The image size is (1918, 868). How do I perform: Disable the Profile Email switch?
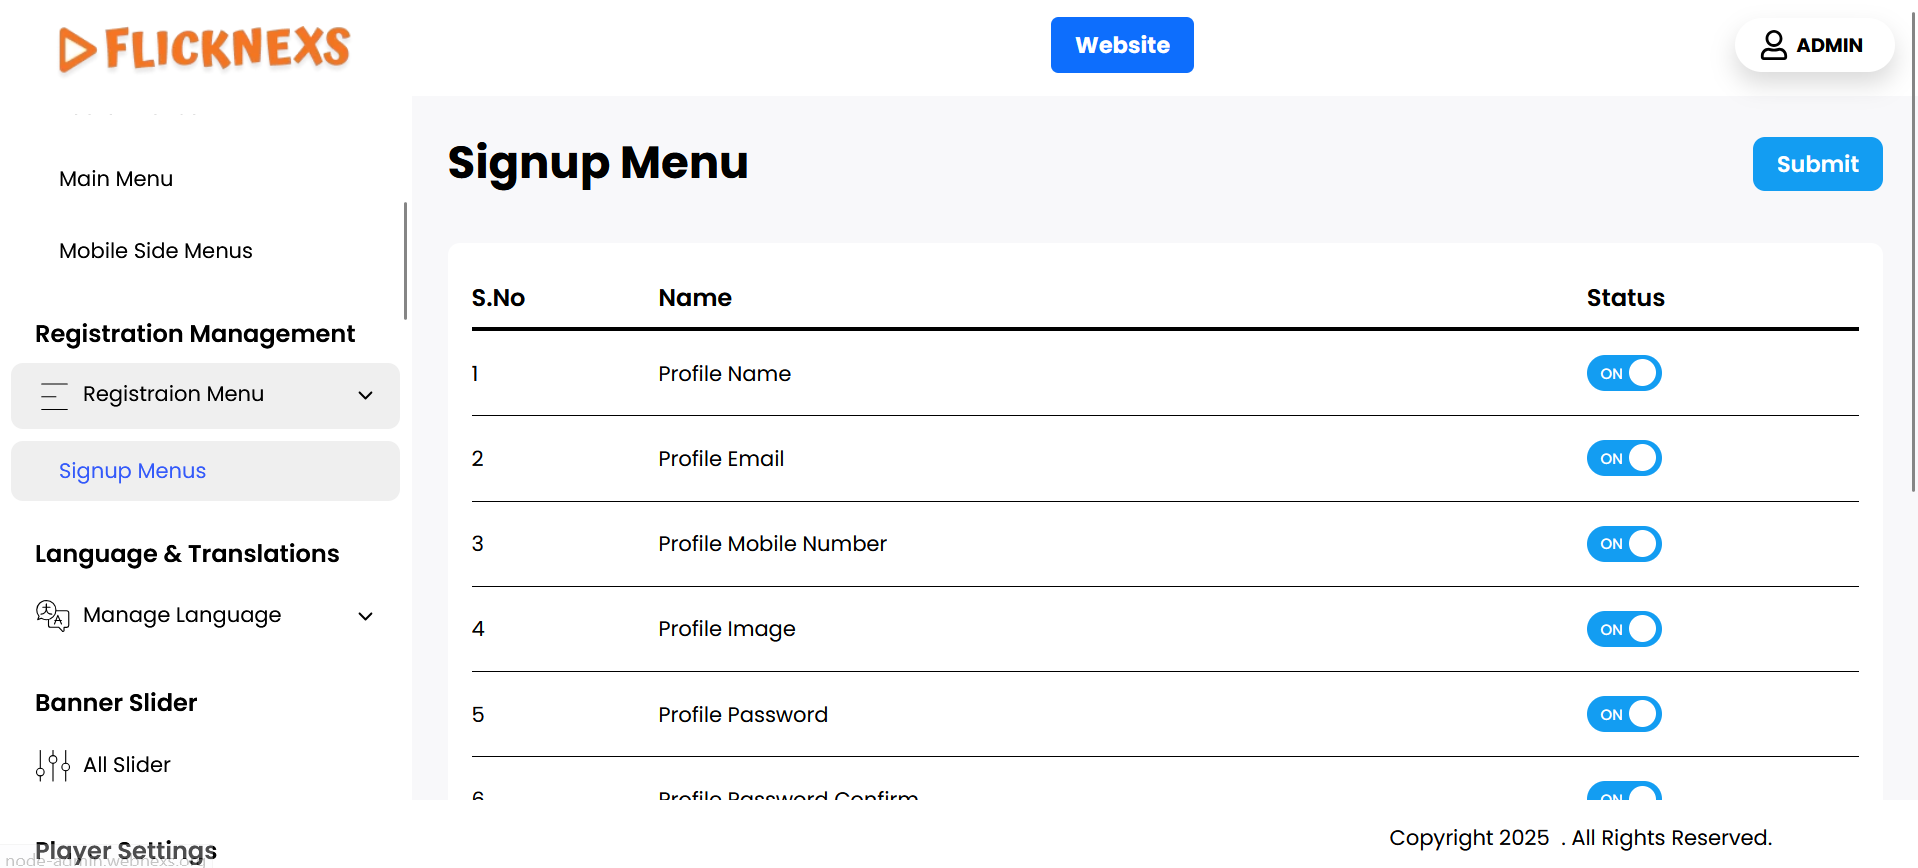point(1623,458)
